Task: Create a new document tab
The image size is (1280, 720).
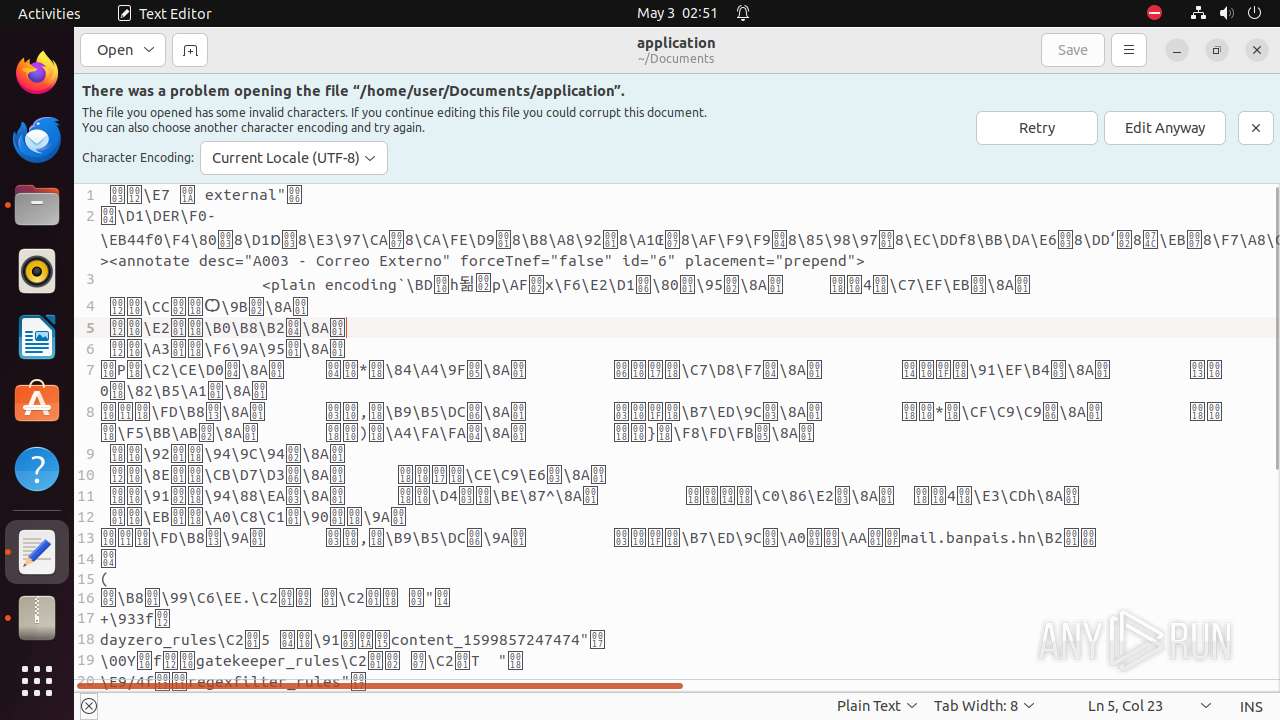Action: tap(189, 50)
